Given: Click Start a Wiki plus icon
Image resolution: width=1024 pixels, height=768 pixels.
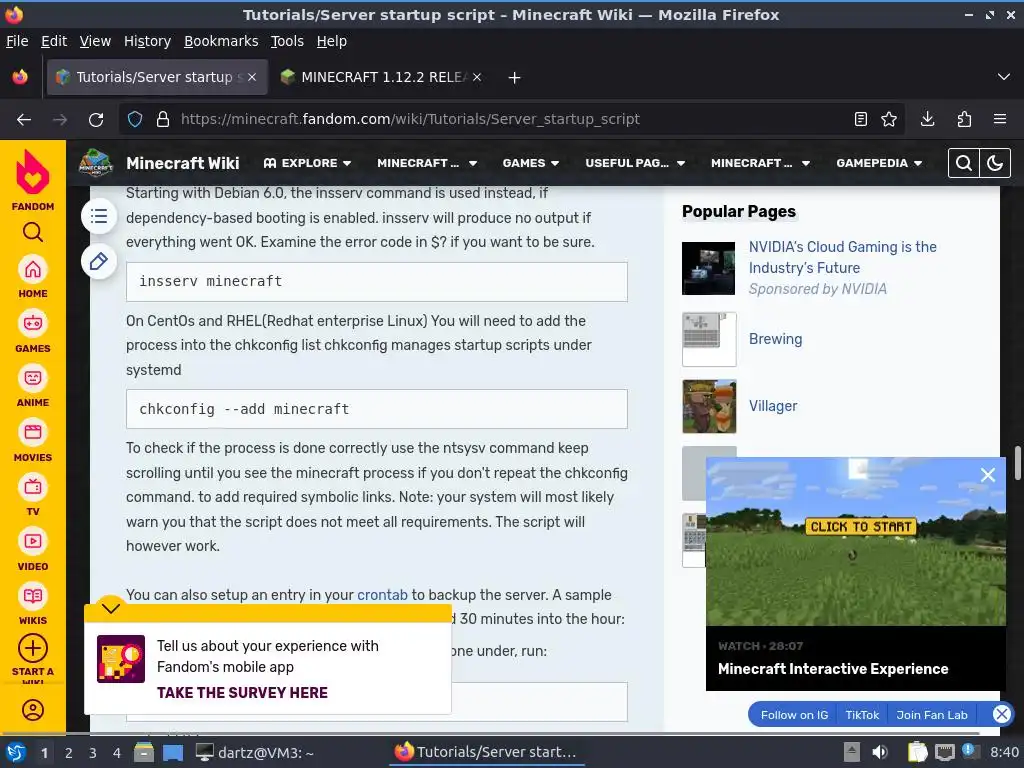Looking at the screenshot, I should pyautogui.click(x=33, y=648).
